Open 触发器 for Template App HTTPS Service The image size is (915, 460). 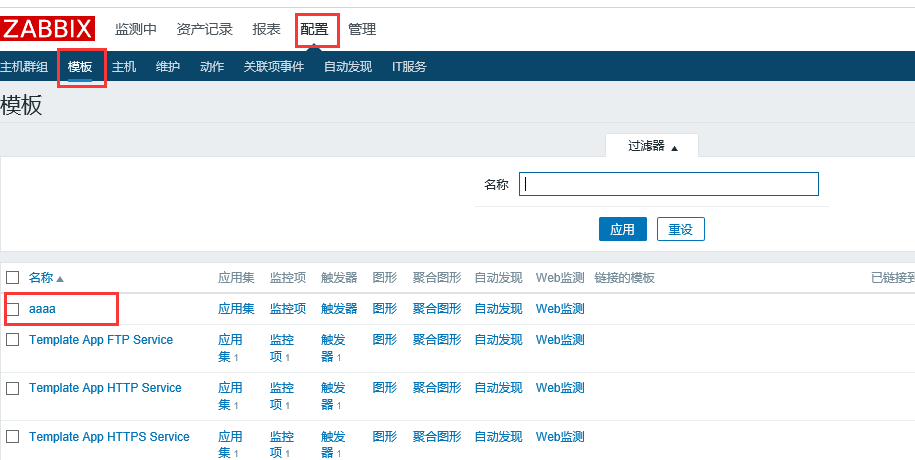click(x=333, y=445)
